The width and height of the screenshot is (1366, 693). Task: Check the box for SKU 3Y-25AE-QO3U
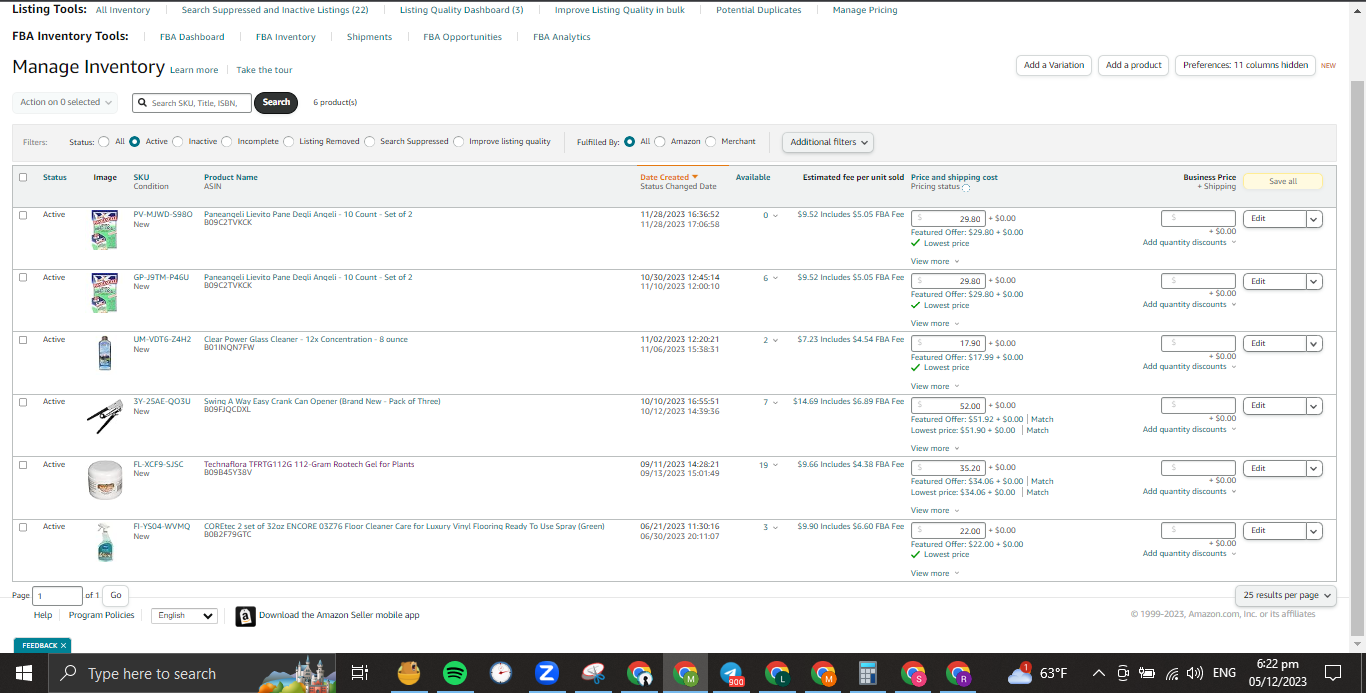(23, 401)
